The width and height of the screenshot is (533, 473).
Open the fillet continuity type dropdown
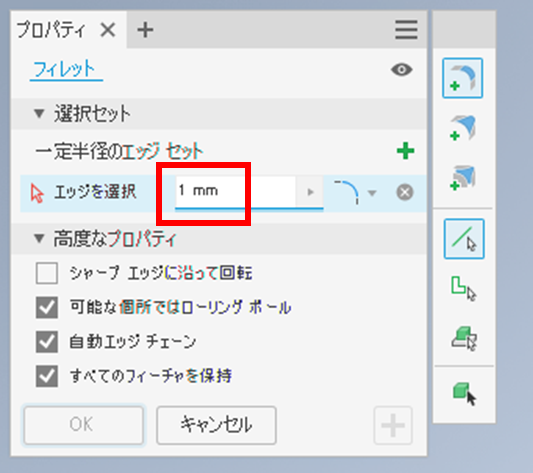pyautogui.click(x=372, y=193)
